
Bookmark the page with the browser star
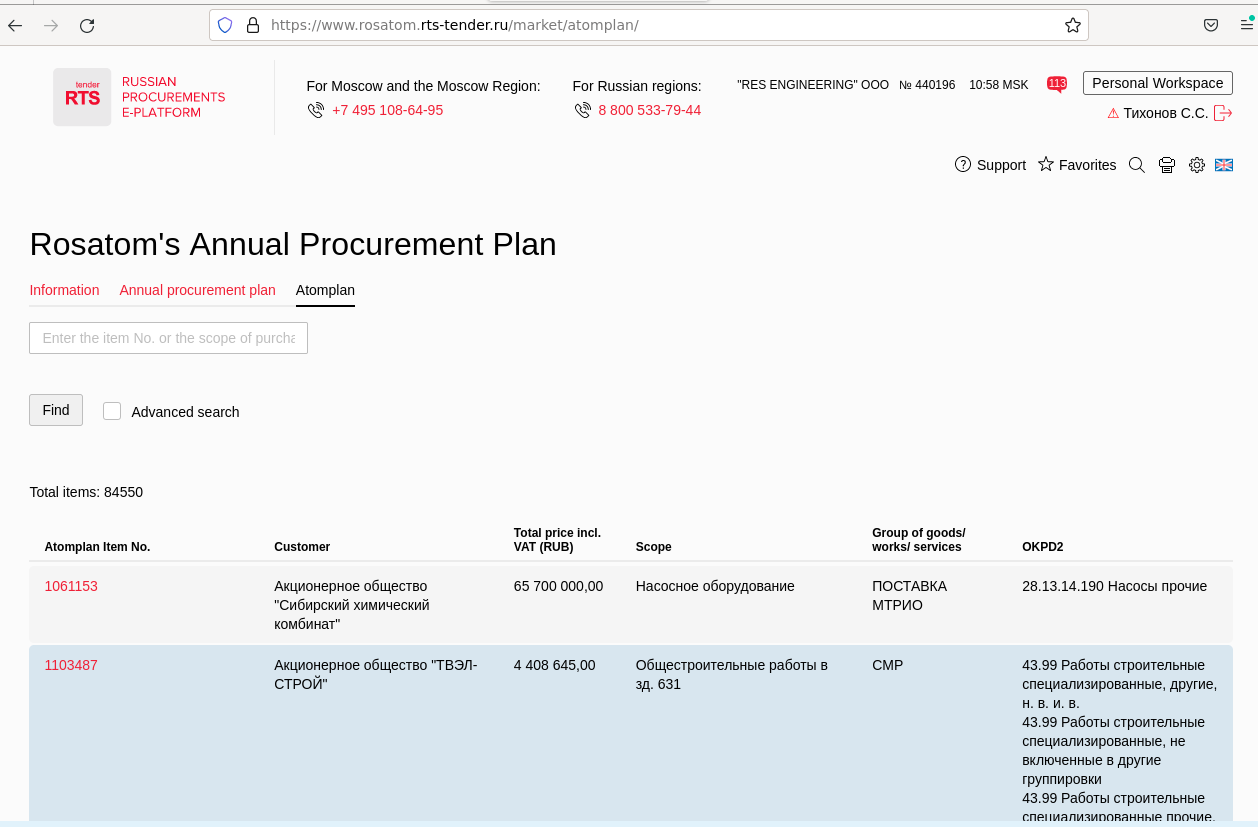pos(1072,25)
